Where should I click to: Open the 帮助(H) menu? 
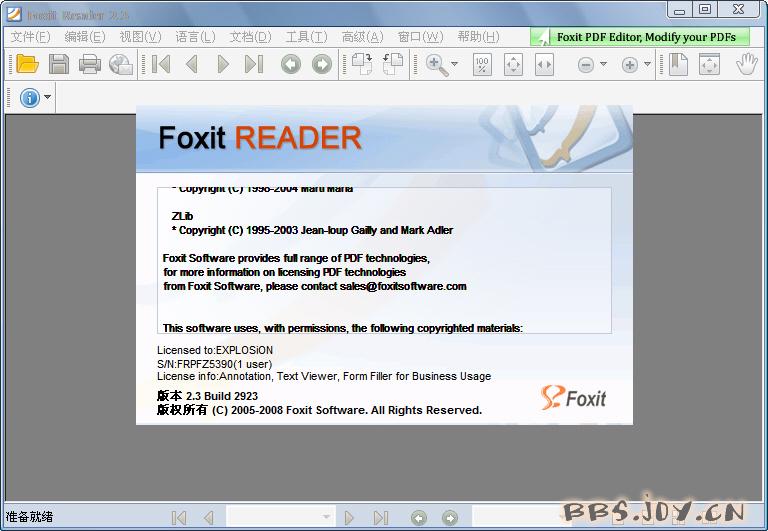click(478, 37)
